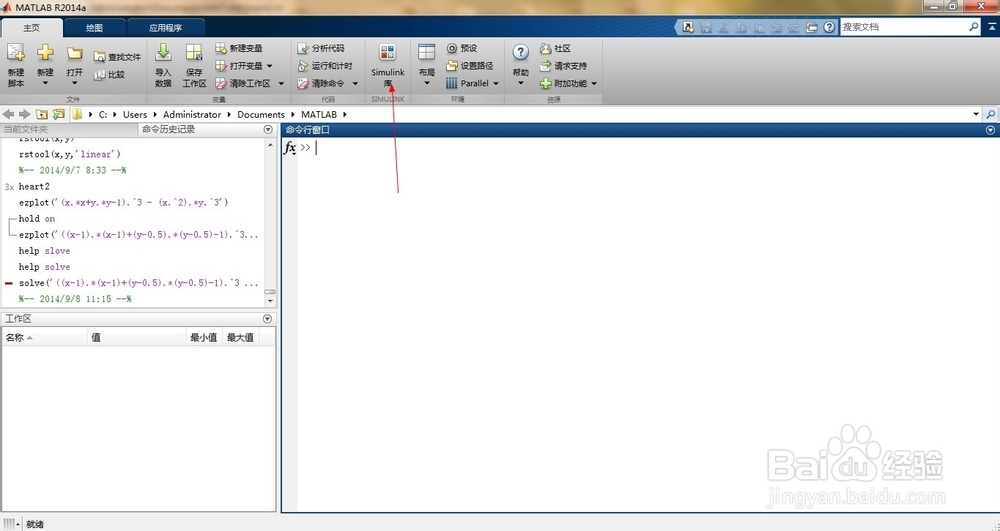The image size is (1000, 531).
Task: Click Run and Time (运行和计时)
Action: coord(325,66)
